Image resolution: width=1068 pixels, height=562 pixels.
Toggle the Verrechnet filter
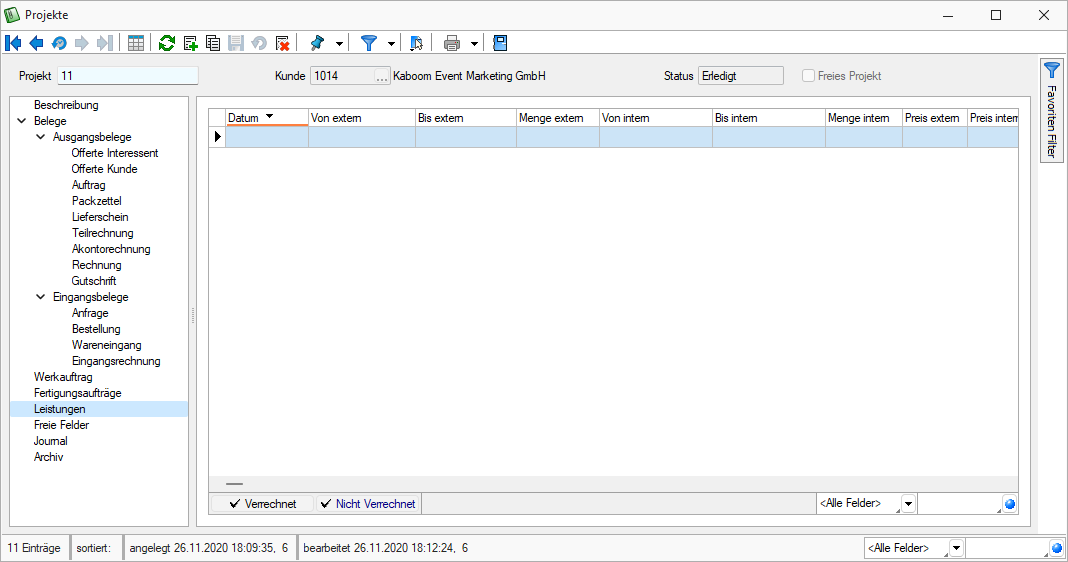(263, 504)
